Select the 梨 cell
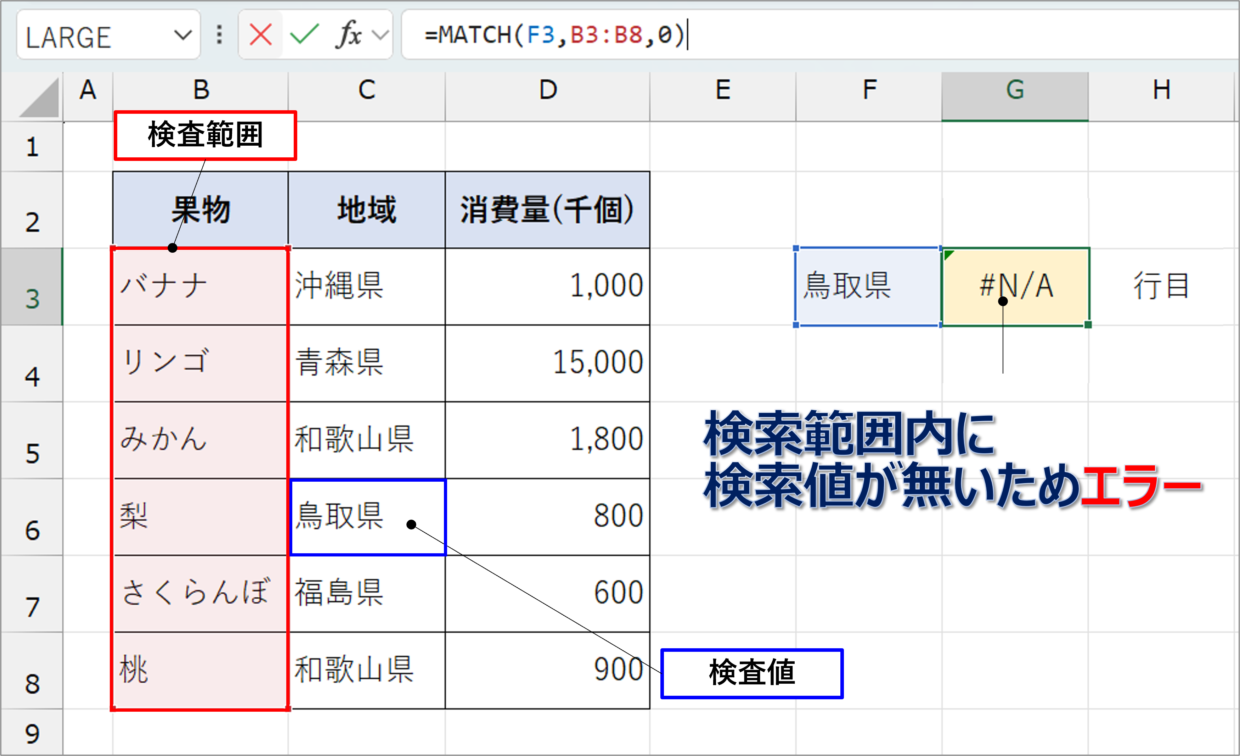Viewport: 1240px width, 756px height. [x=201, y=517]
